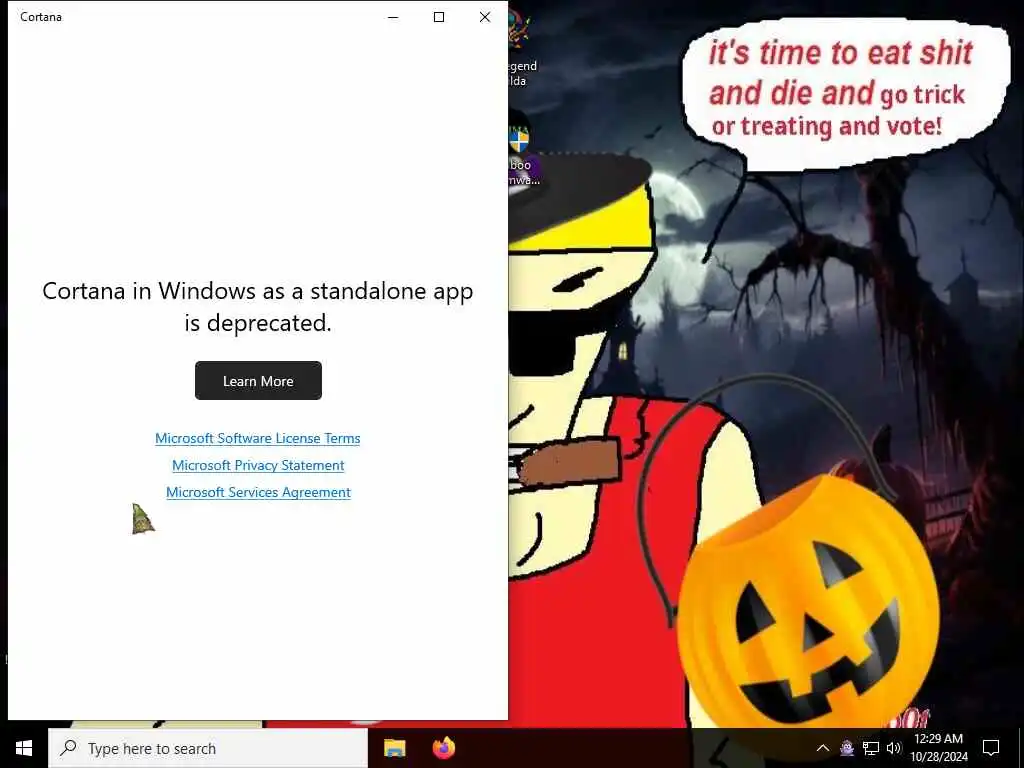Click the Cortana deprecated heading text

point(258,306)
